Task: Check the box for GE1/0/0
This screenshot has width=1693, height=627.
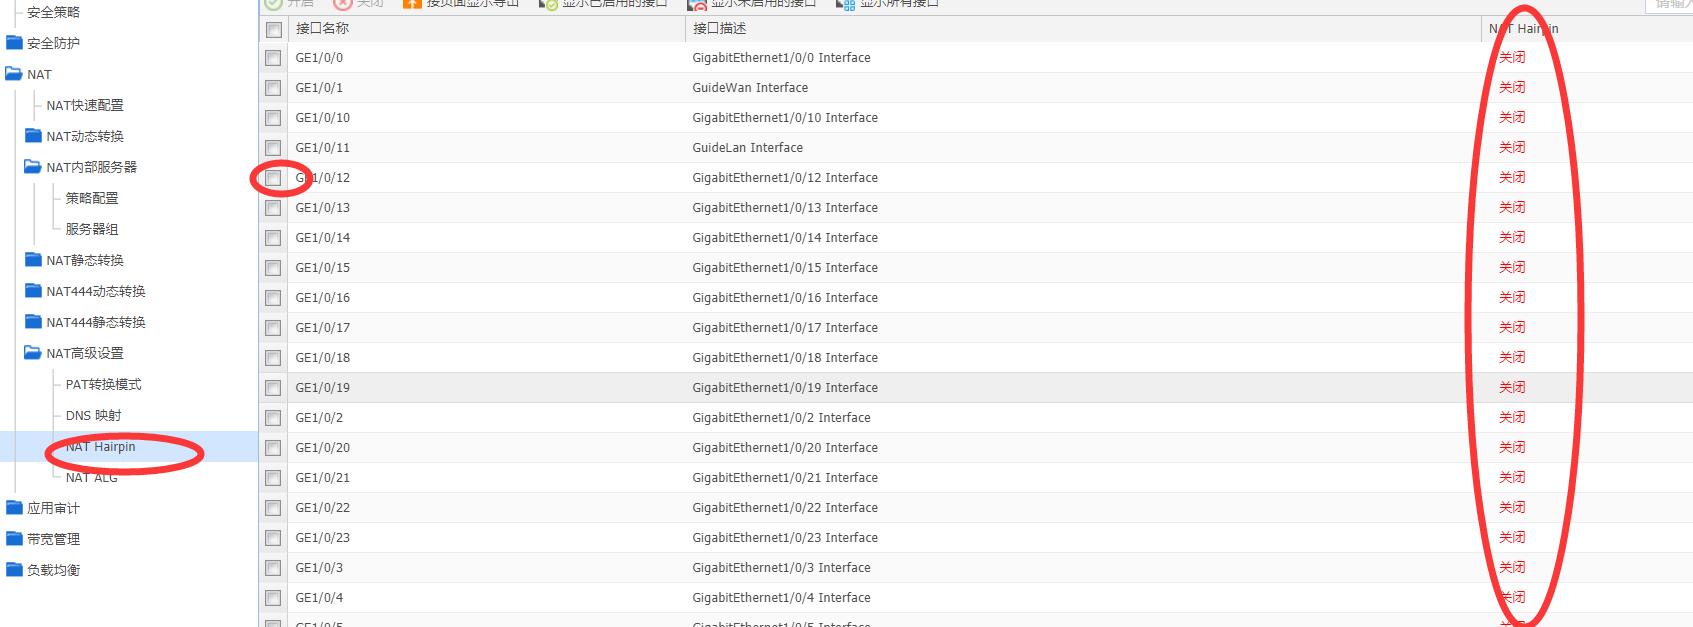Action: pyautogui.click(x=273, y=58)
